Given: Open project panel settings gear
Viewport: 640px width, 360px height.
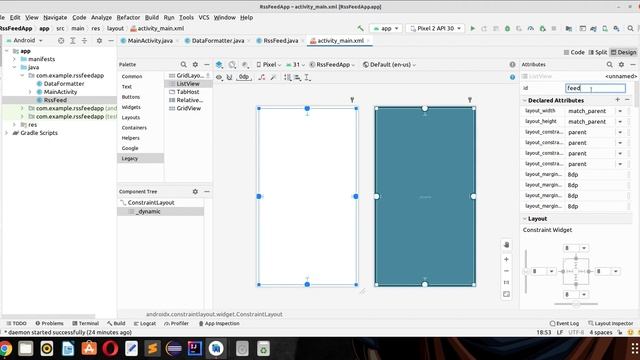Looking at the screenshot, I should [x=99, y=40].
